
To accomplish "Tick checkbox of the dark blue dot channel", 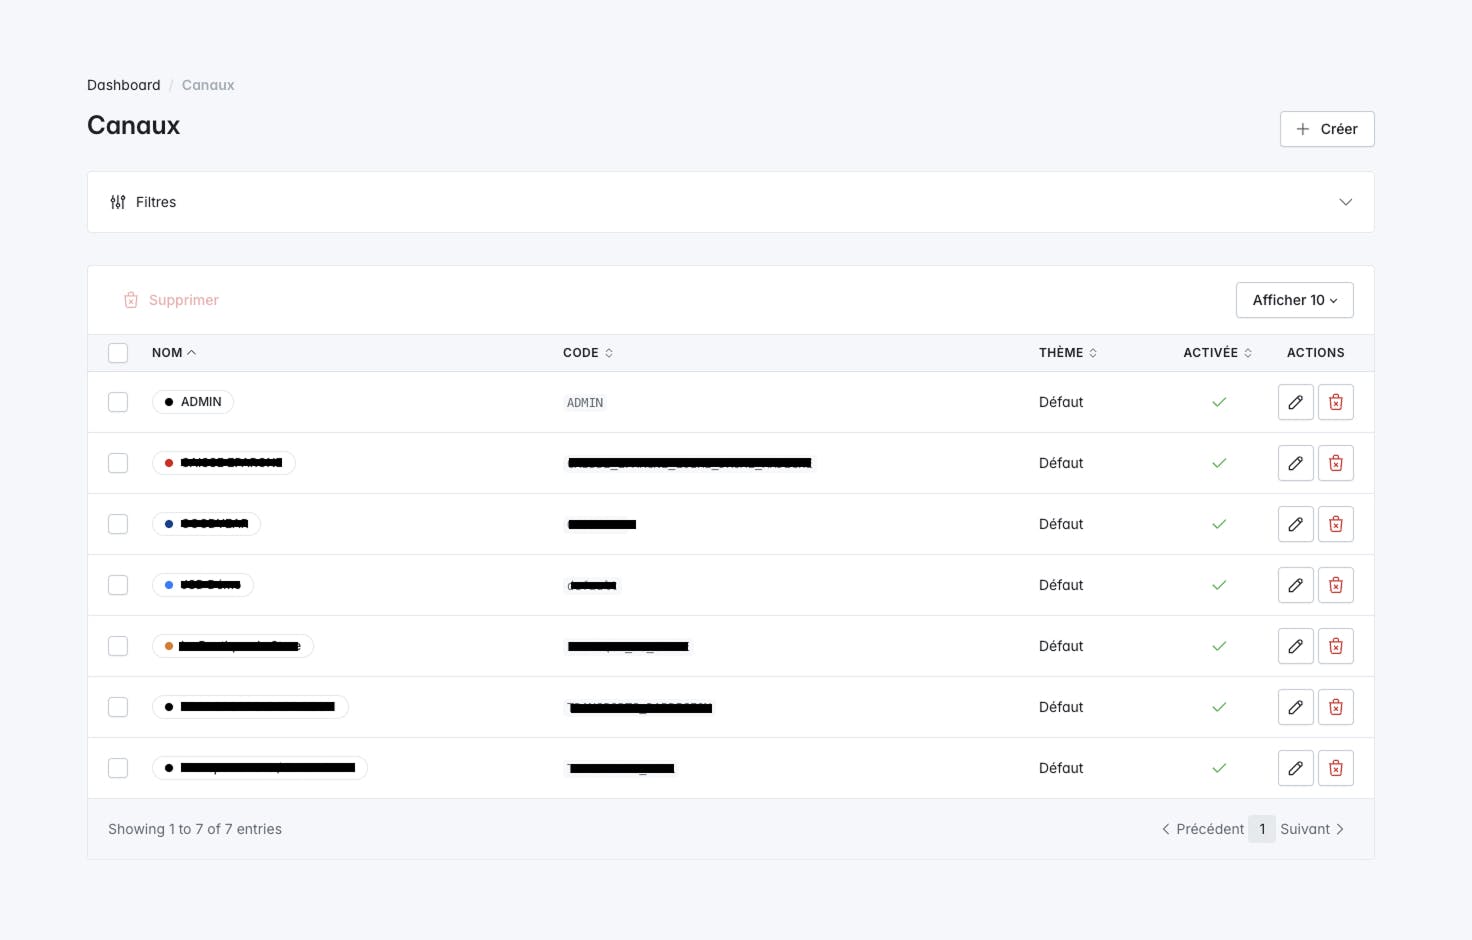I will pyautogui.click(x=118, y=524).
